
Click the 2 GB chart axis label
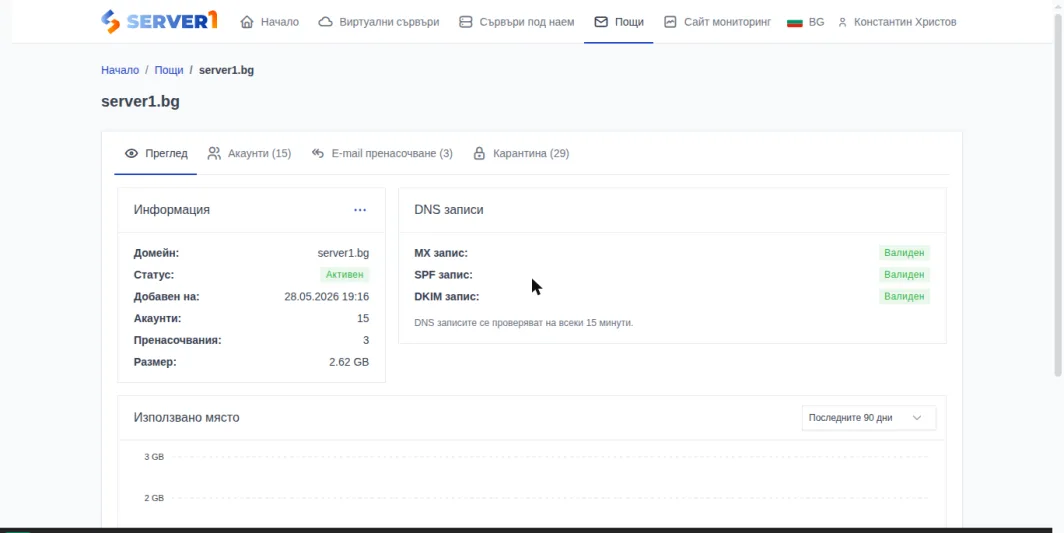point(154,498)
